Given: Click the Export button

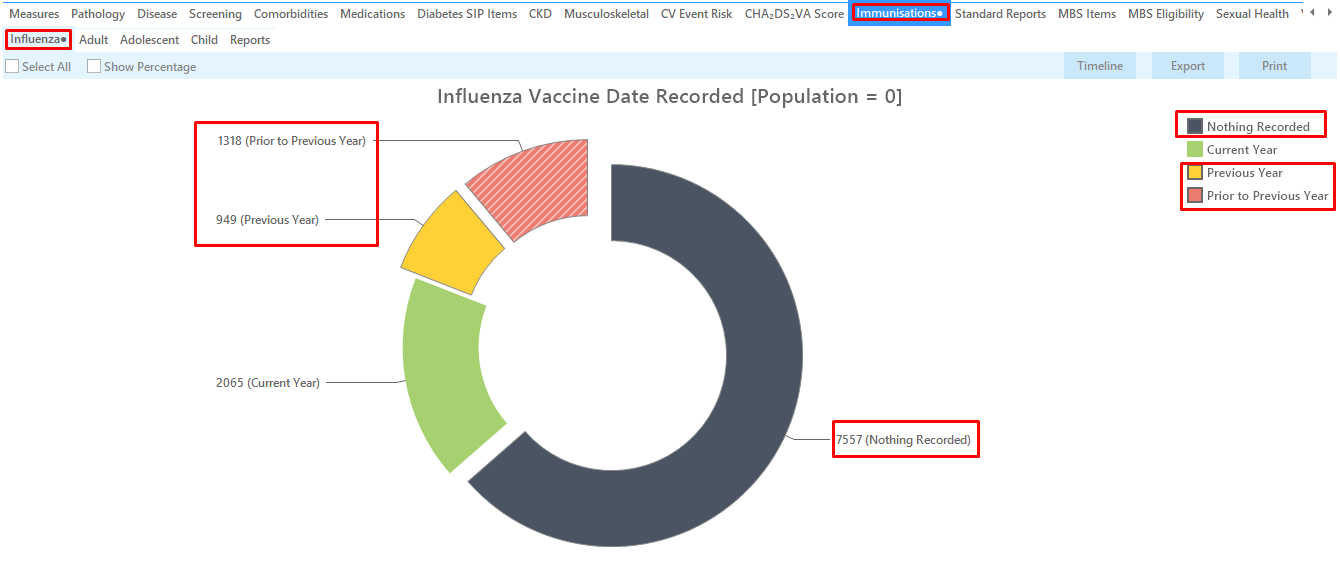Looking at the screenshot, I should click(x=1188, y=66).
